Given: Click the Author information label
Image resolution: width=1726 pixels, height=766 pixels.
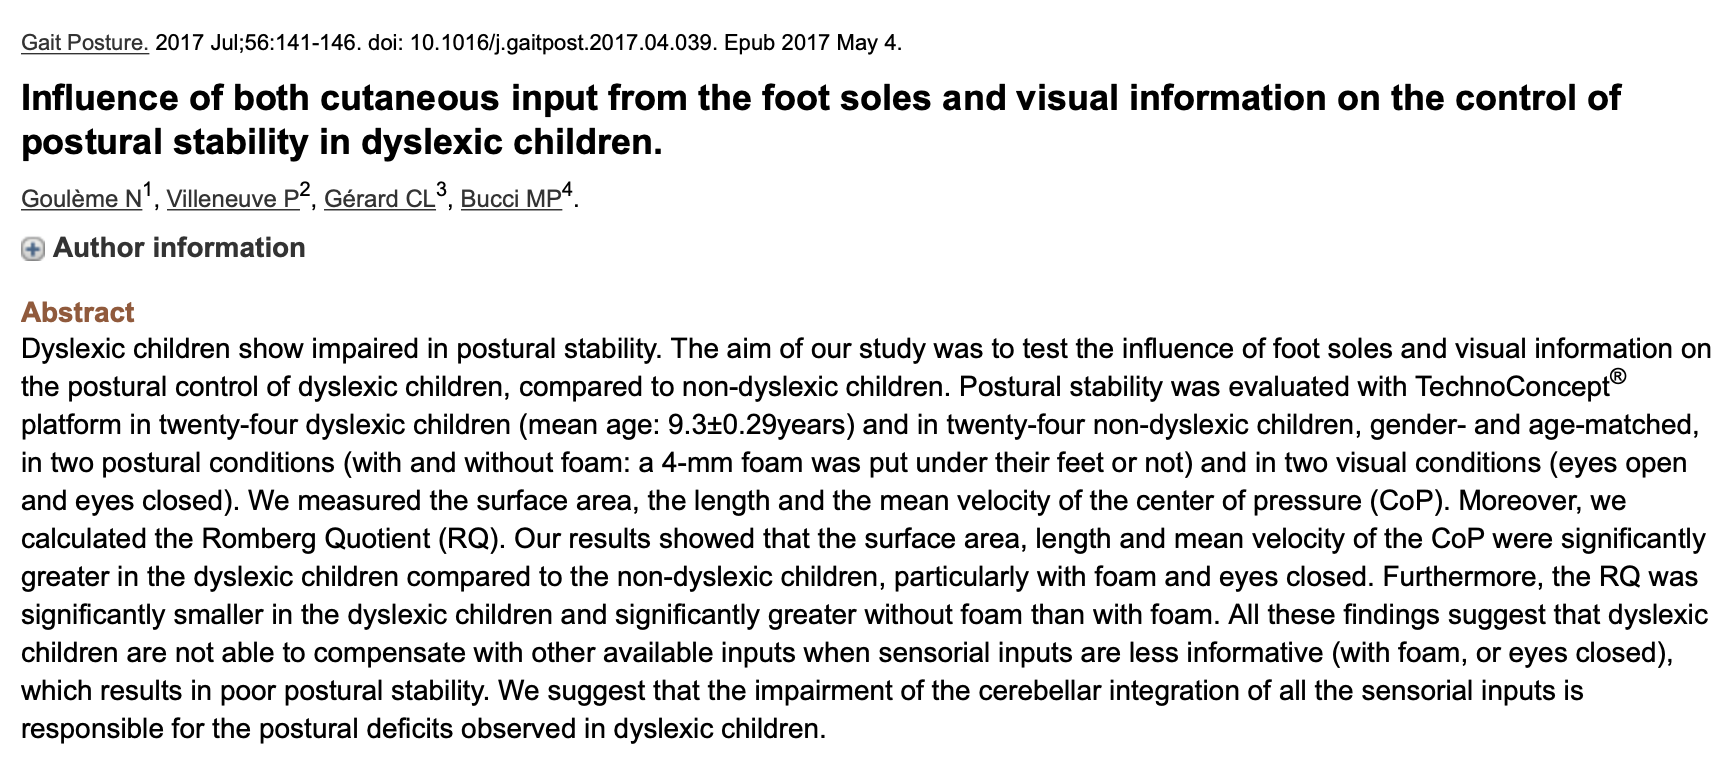Looking at the screenshot, I should (179, 248).
